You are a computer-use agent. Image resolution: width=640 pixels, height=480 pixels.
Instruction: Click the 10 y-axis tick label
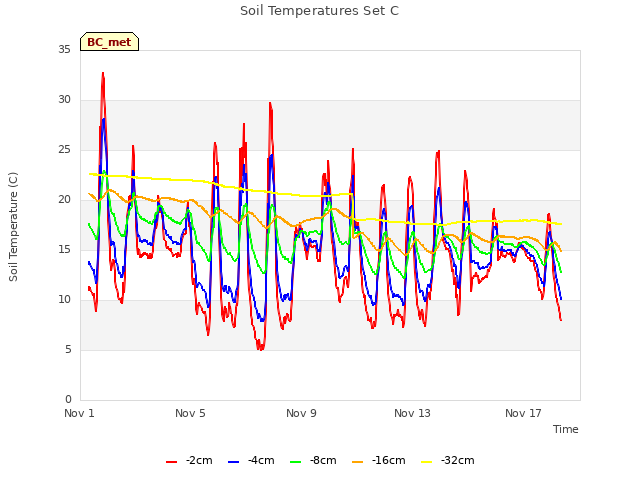64,300
